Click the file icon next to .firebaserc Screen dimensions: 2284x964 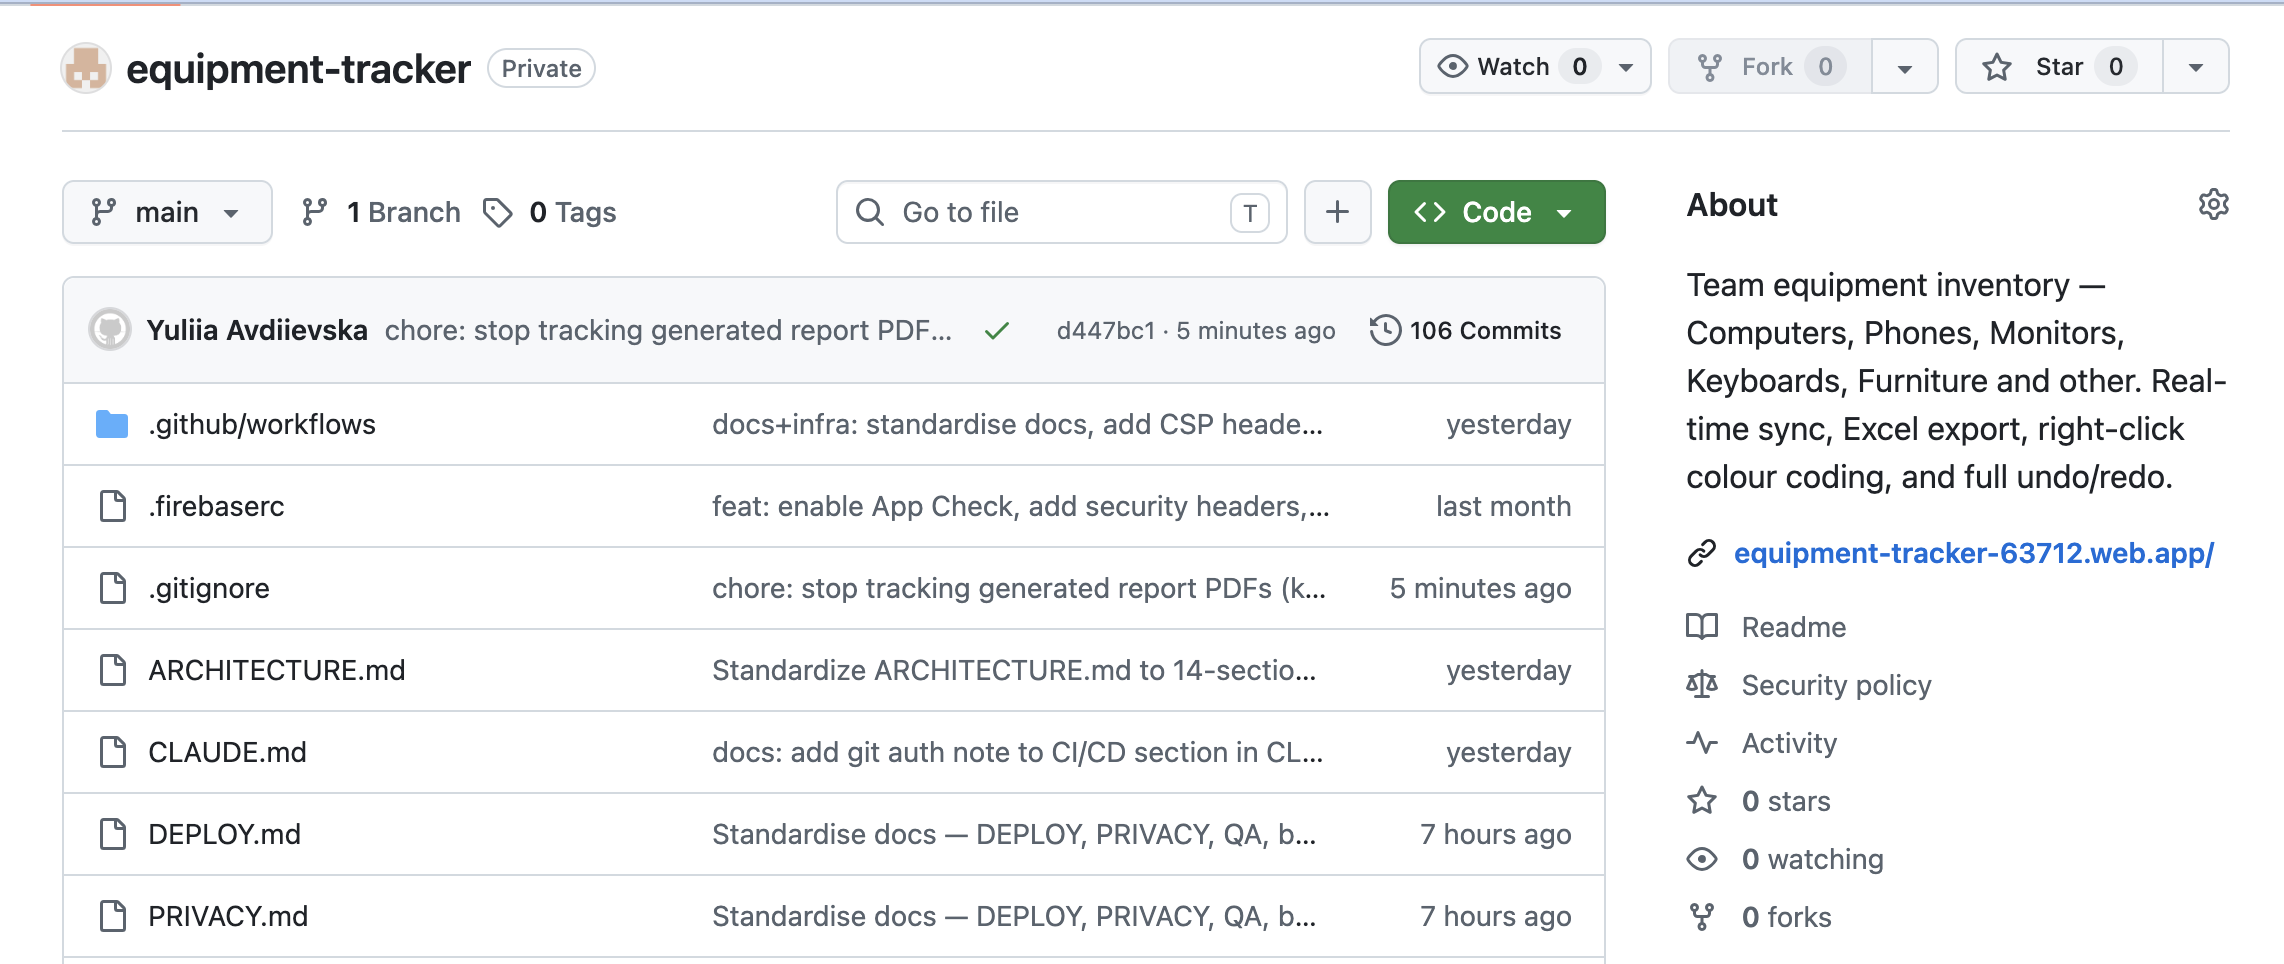click(113, 506)
